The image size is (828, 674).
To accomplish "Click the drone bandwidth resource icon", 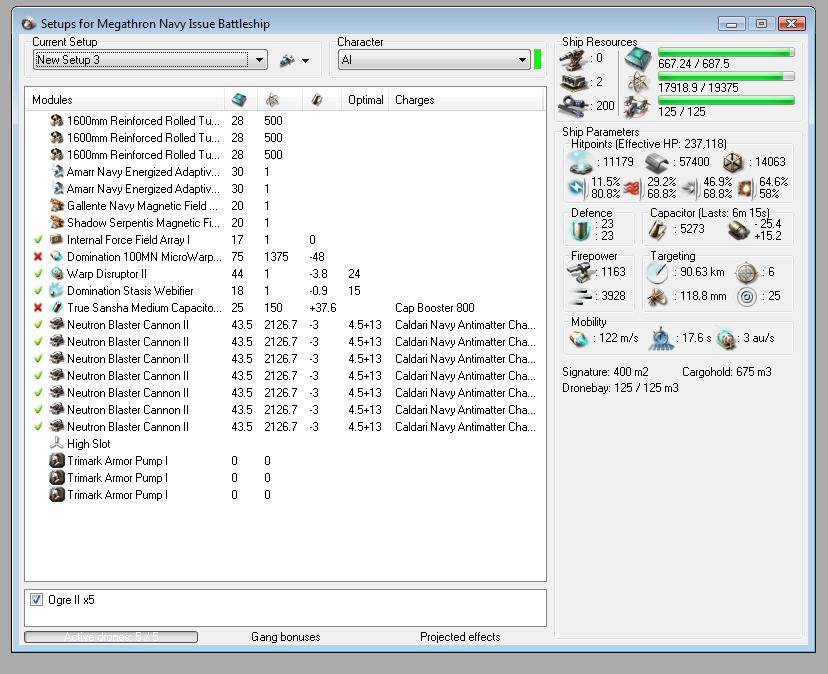I will [x=637, y=107].
